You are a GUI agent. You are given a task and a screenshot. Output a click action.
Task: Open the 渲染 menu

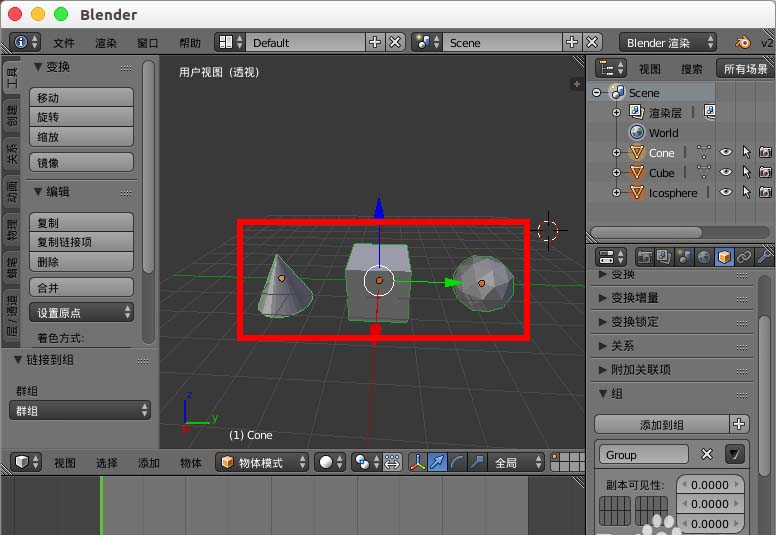coord(106,43)
